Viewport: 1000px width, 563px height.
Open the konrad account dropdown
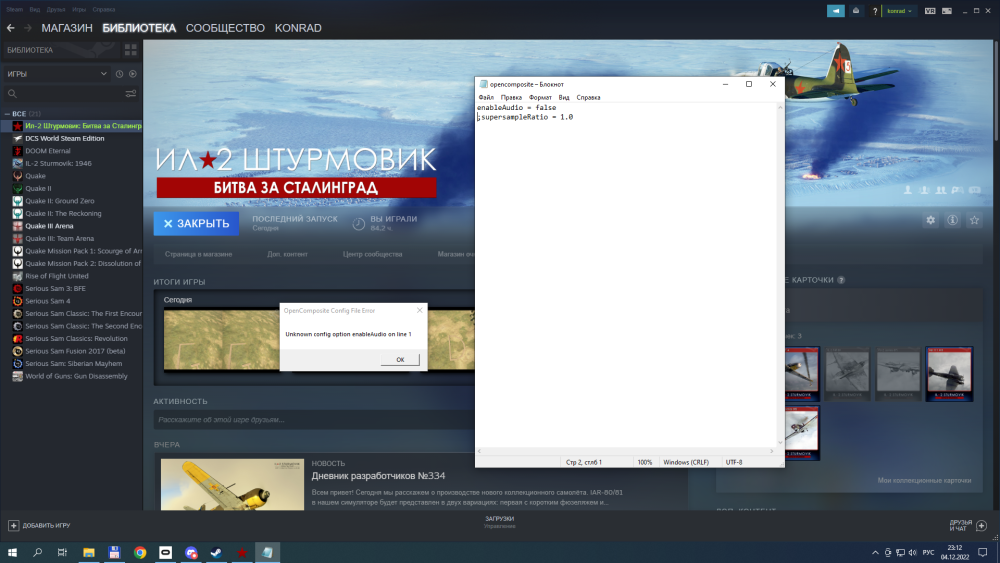pos(899,11)
